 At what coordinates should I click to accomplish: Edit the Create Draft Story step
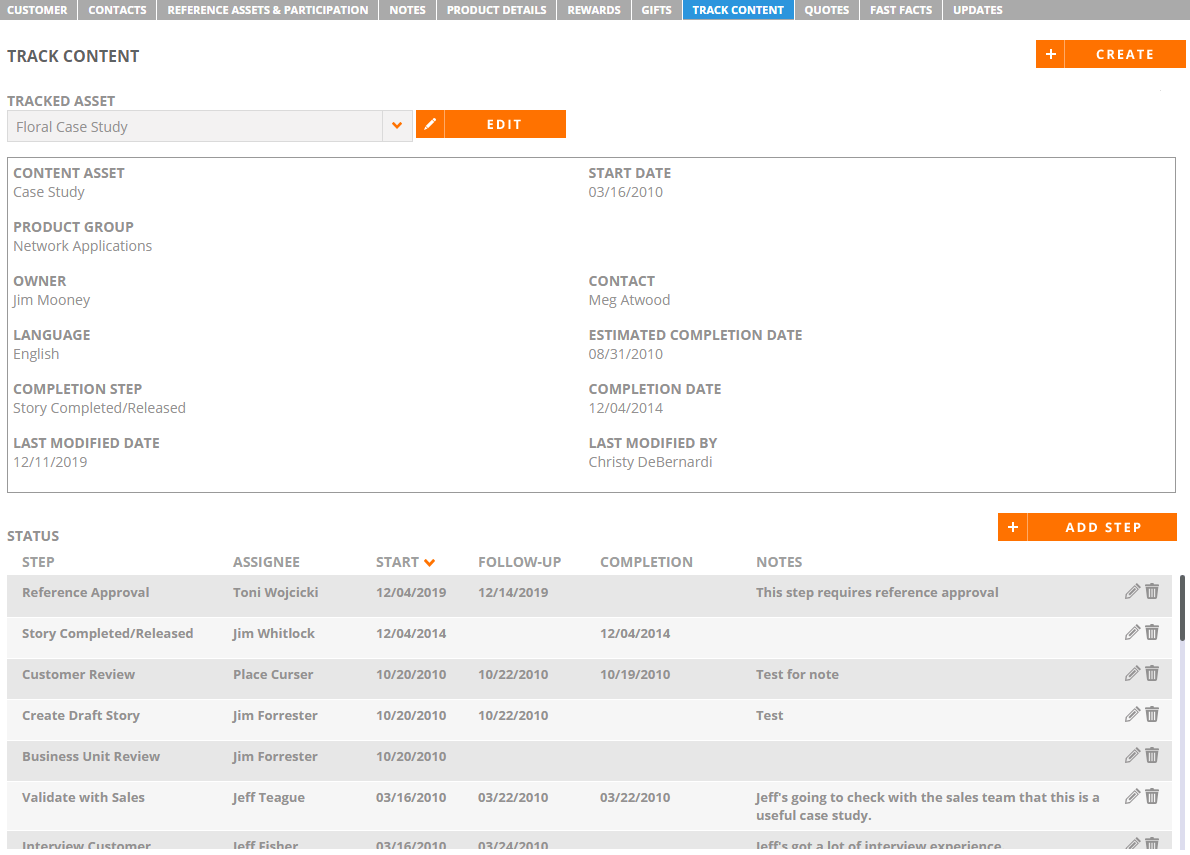(x=1132, y=715)
